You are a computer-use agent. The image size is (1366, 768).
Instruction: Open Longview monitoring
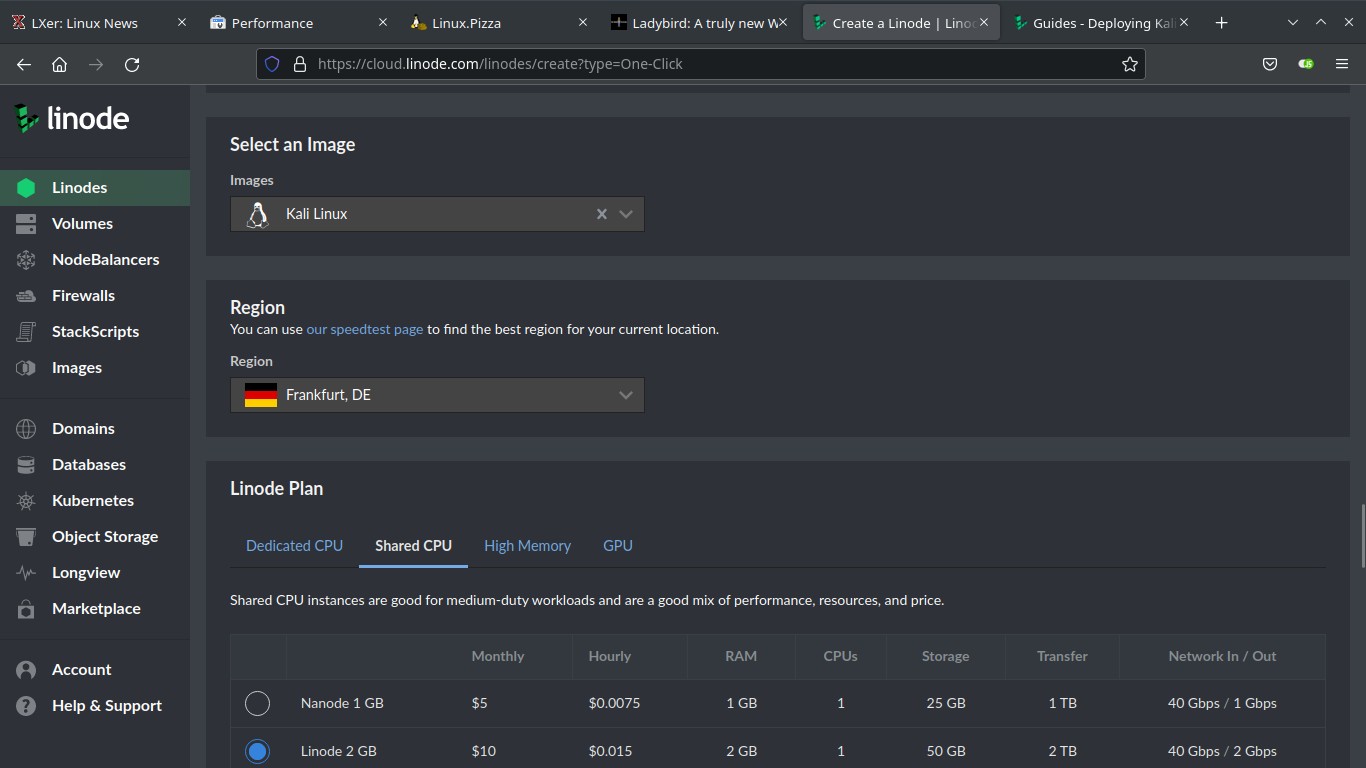(x=95, y=573)
